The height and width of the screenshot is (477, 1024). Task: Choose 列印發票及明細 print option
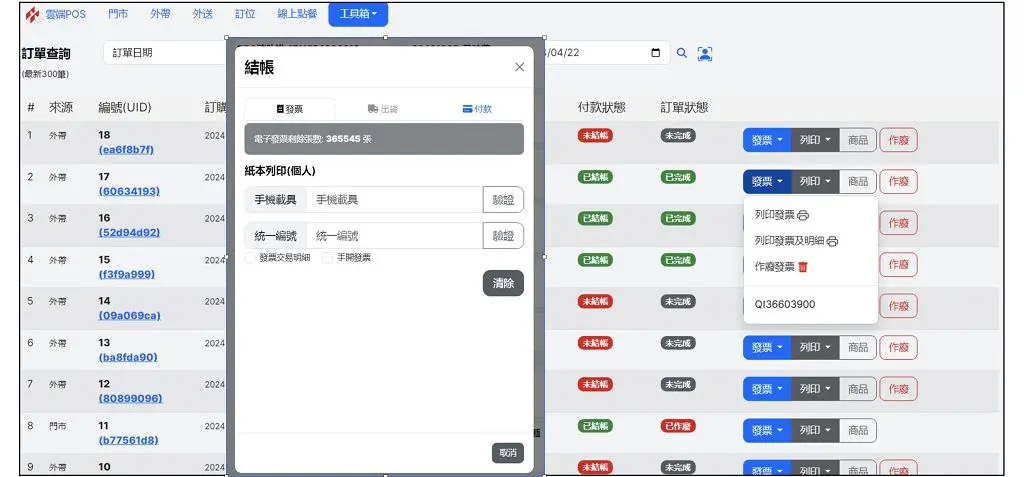point(796,241)
